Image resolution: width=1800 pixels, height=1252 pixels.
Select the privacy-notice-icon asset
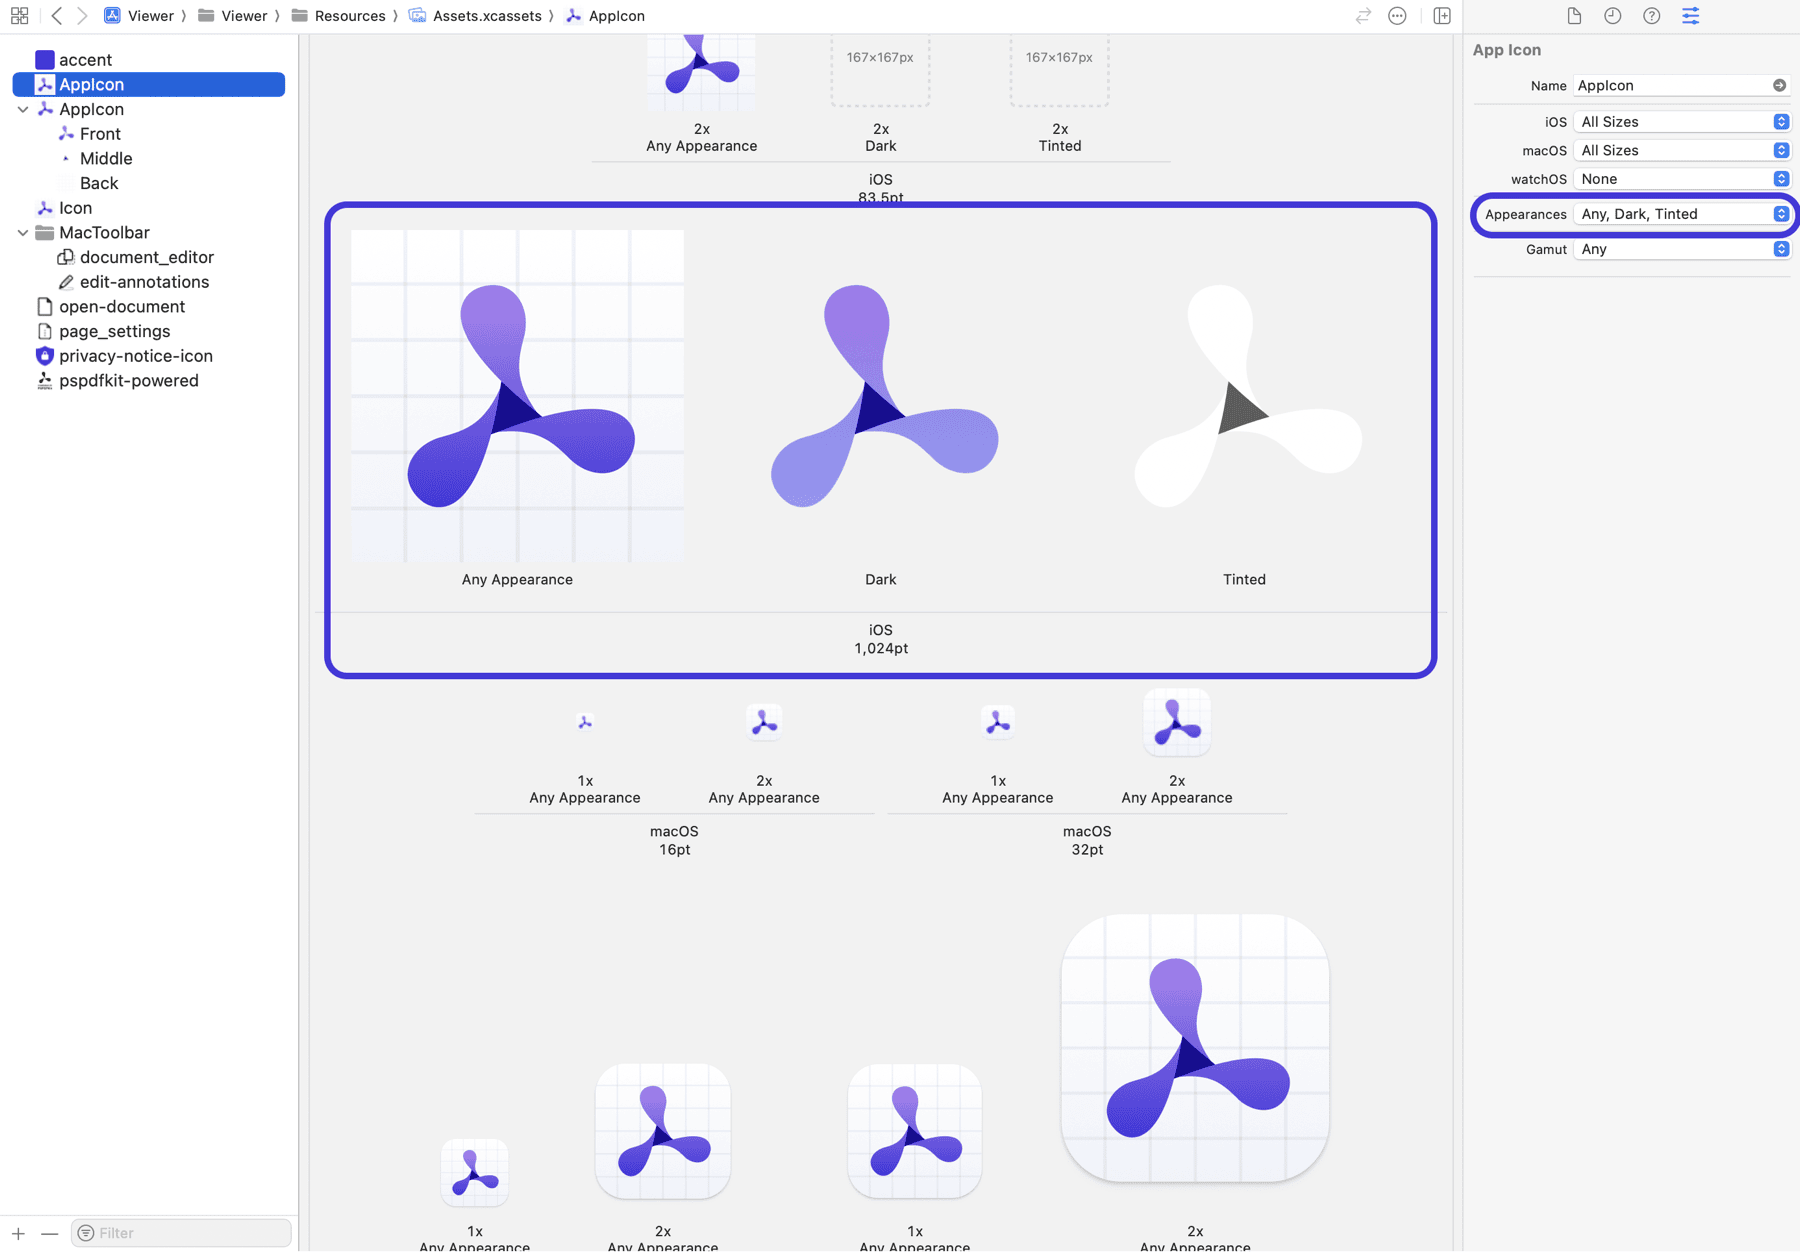coord(135,355)
